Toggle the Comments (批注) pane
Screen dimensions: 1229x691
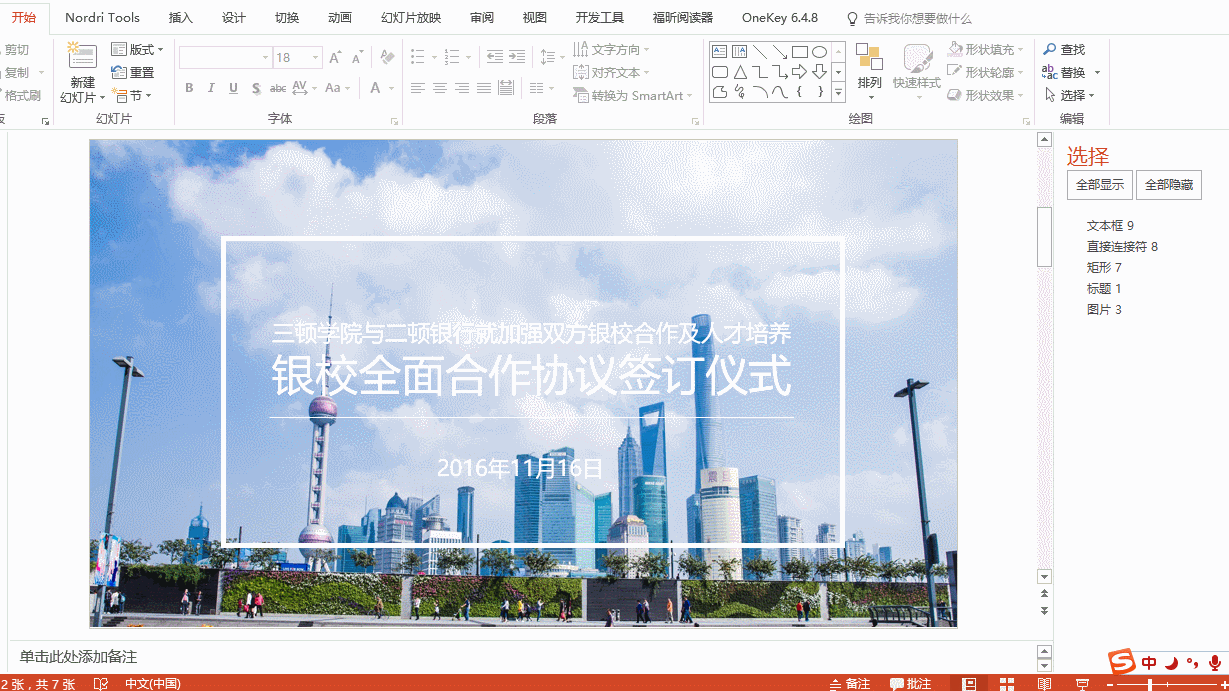910,684
